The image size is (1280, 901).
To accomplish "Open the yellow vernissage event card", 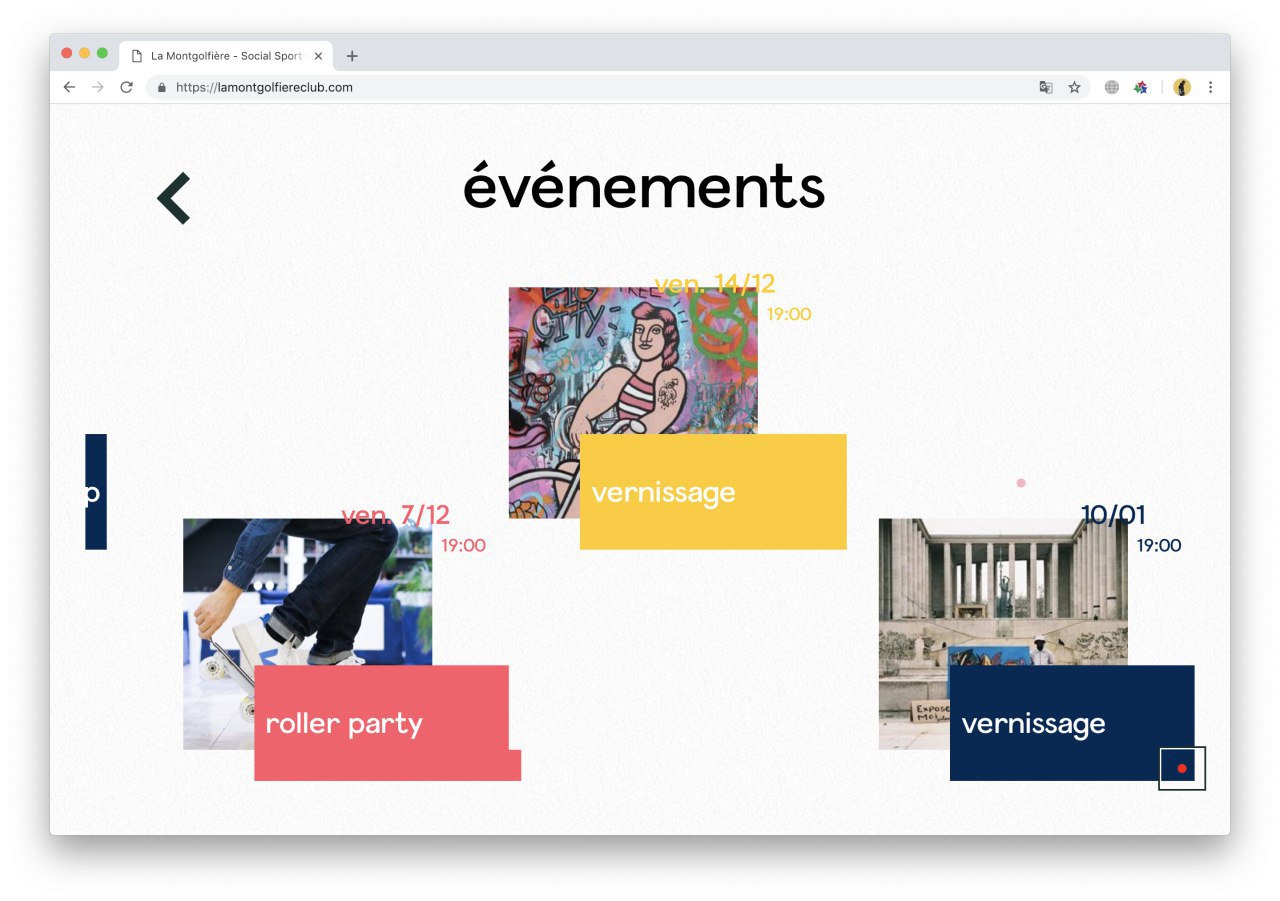I will click(713, 491).
